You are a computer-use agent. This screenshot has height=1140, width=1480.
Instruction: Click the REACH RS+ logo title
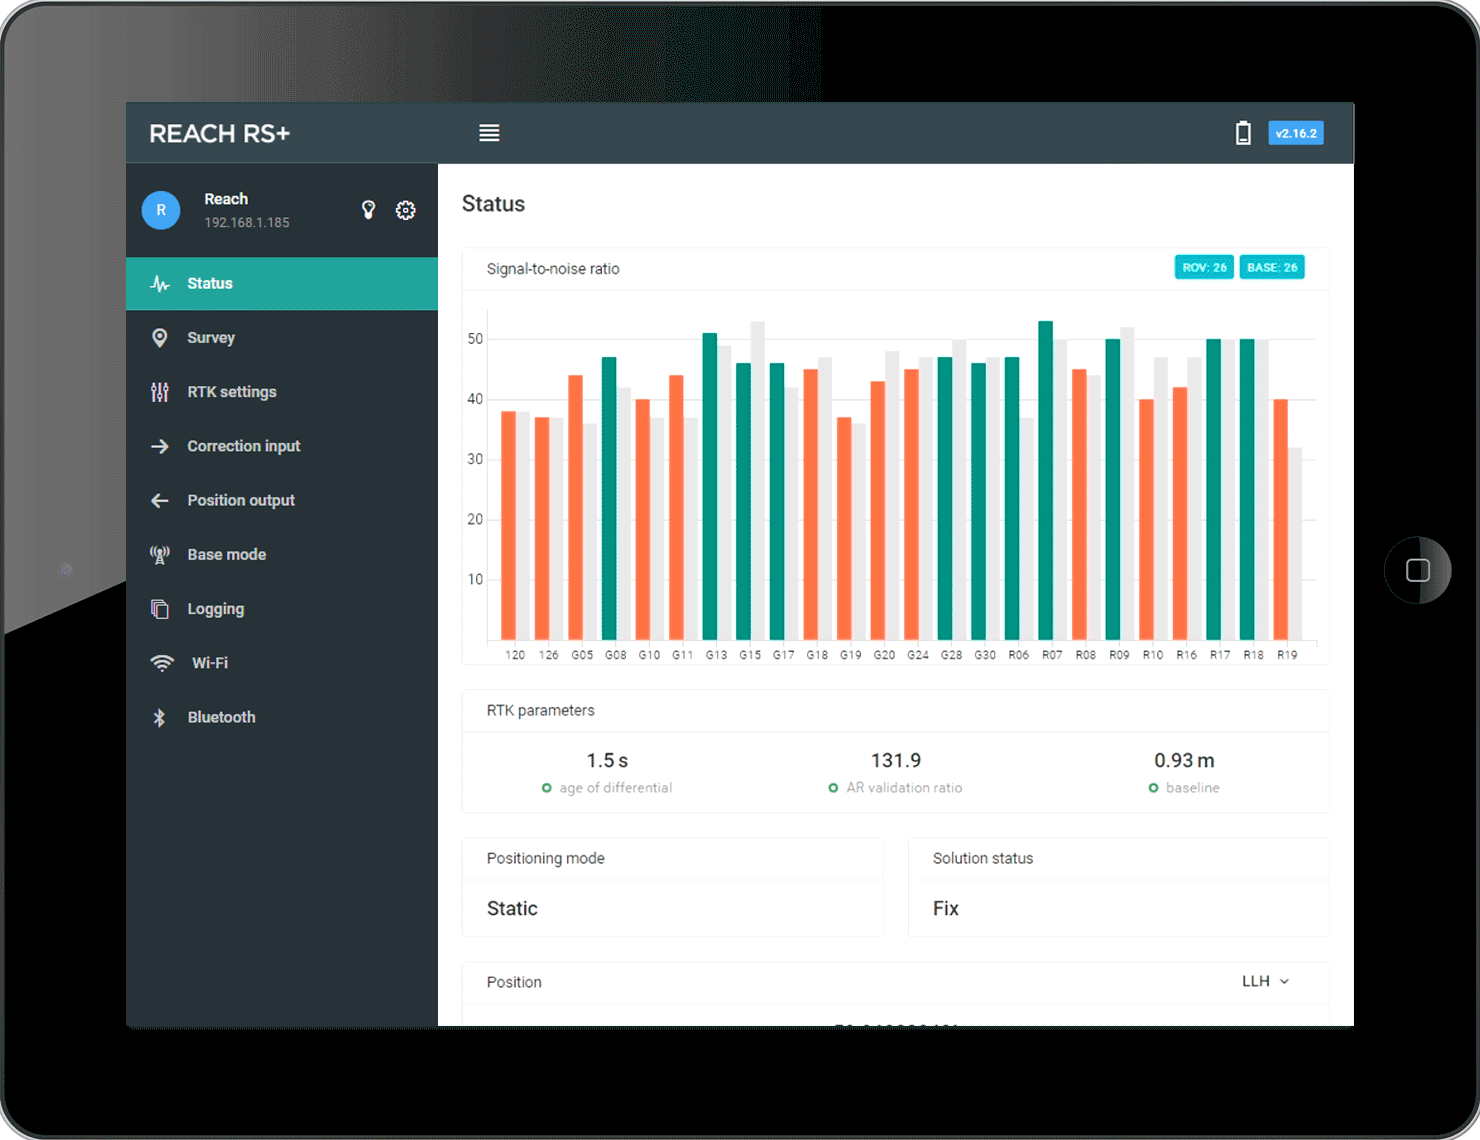tap(219, 133)
